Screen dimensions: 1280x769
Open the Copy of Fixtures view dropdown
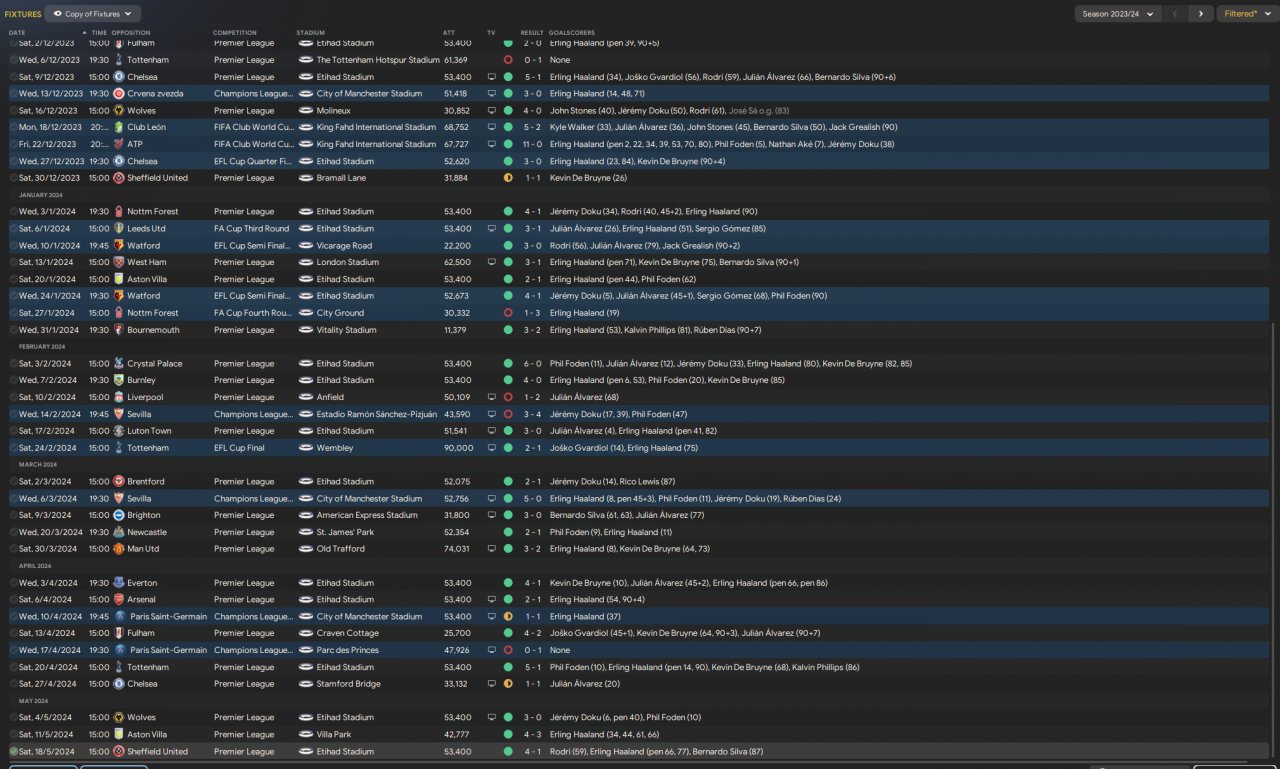pos(93,14)
